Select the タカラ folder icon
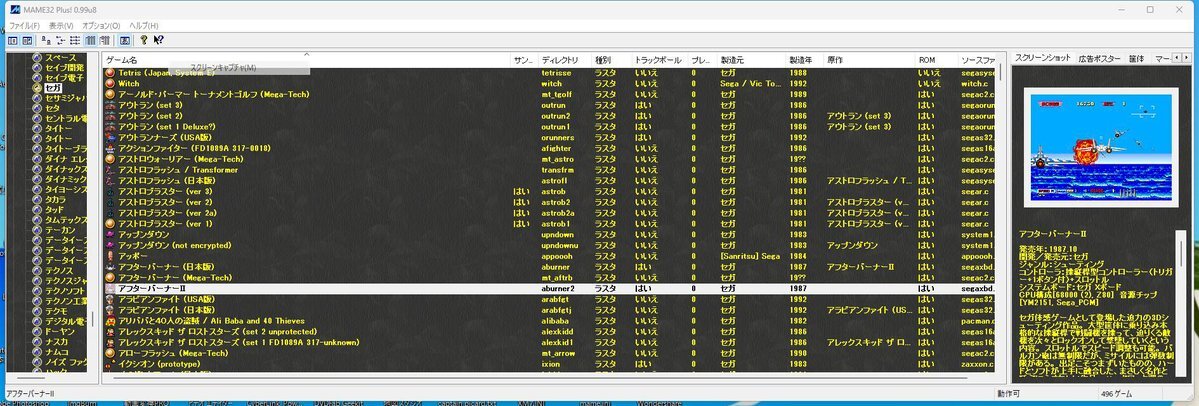 tap(37, 199)
